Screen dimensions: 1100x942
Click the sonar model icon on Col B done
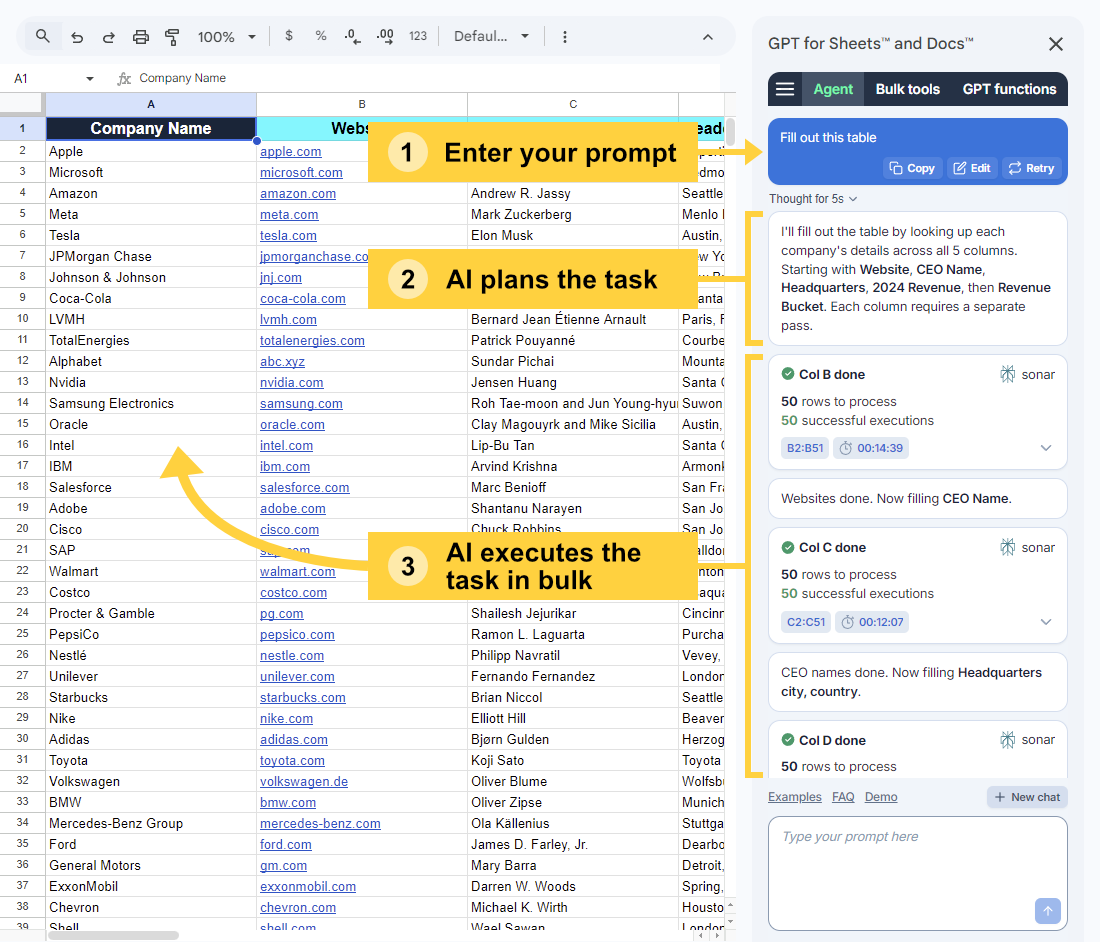pyautogui.click(x=1007, y=373)
